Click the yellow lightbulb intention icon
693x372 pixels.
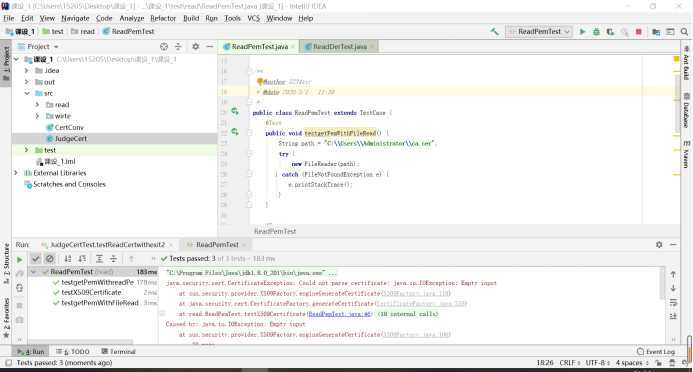click(x=260, y=81)
